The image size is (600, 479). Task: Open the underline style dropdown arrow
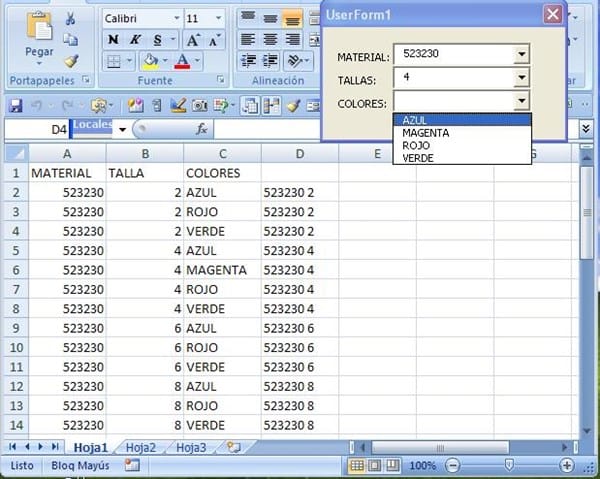[x=173, y=39]
